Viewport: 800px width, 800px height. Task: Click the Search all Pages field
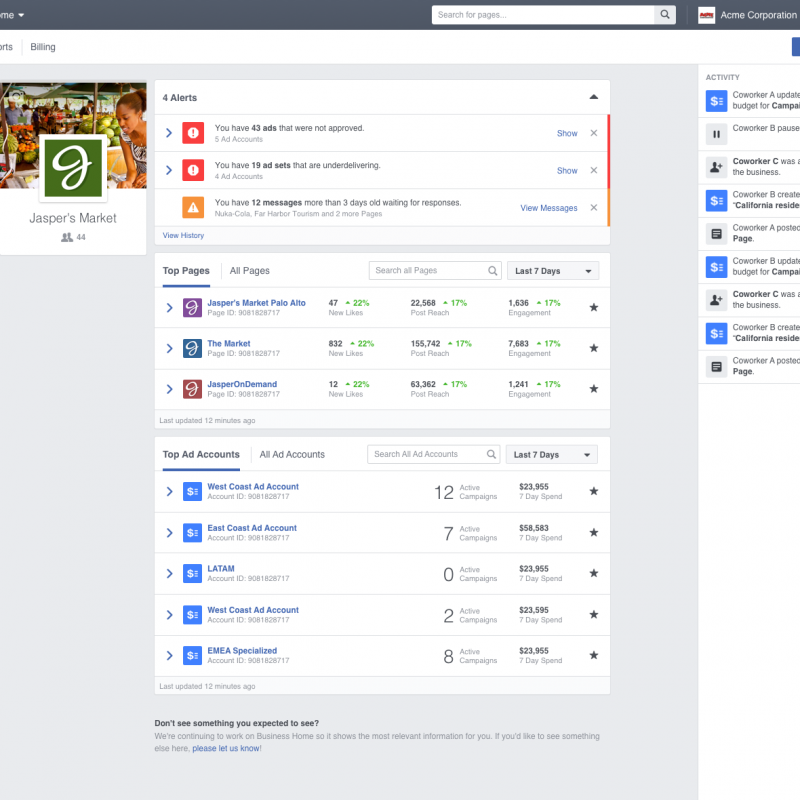[428, 271]
